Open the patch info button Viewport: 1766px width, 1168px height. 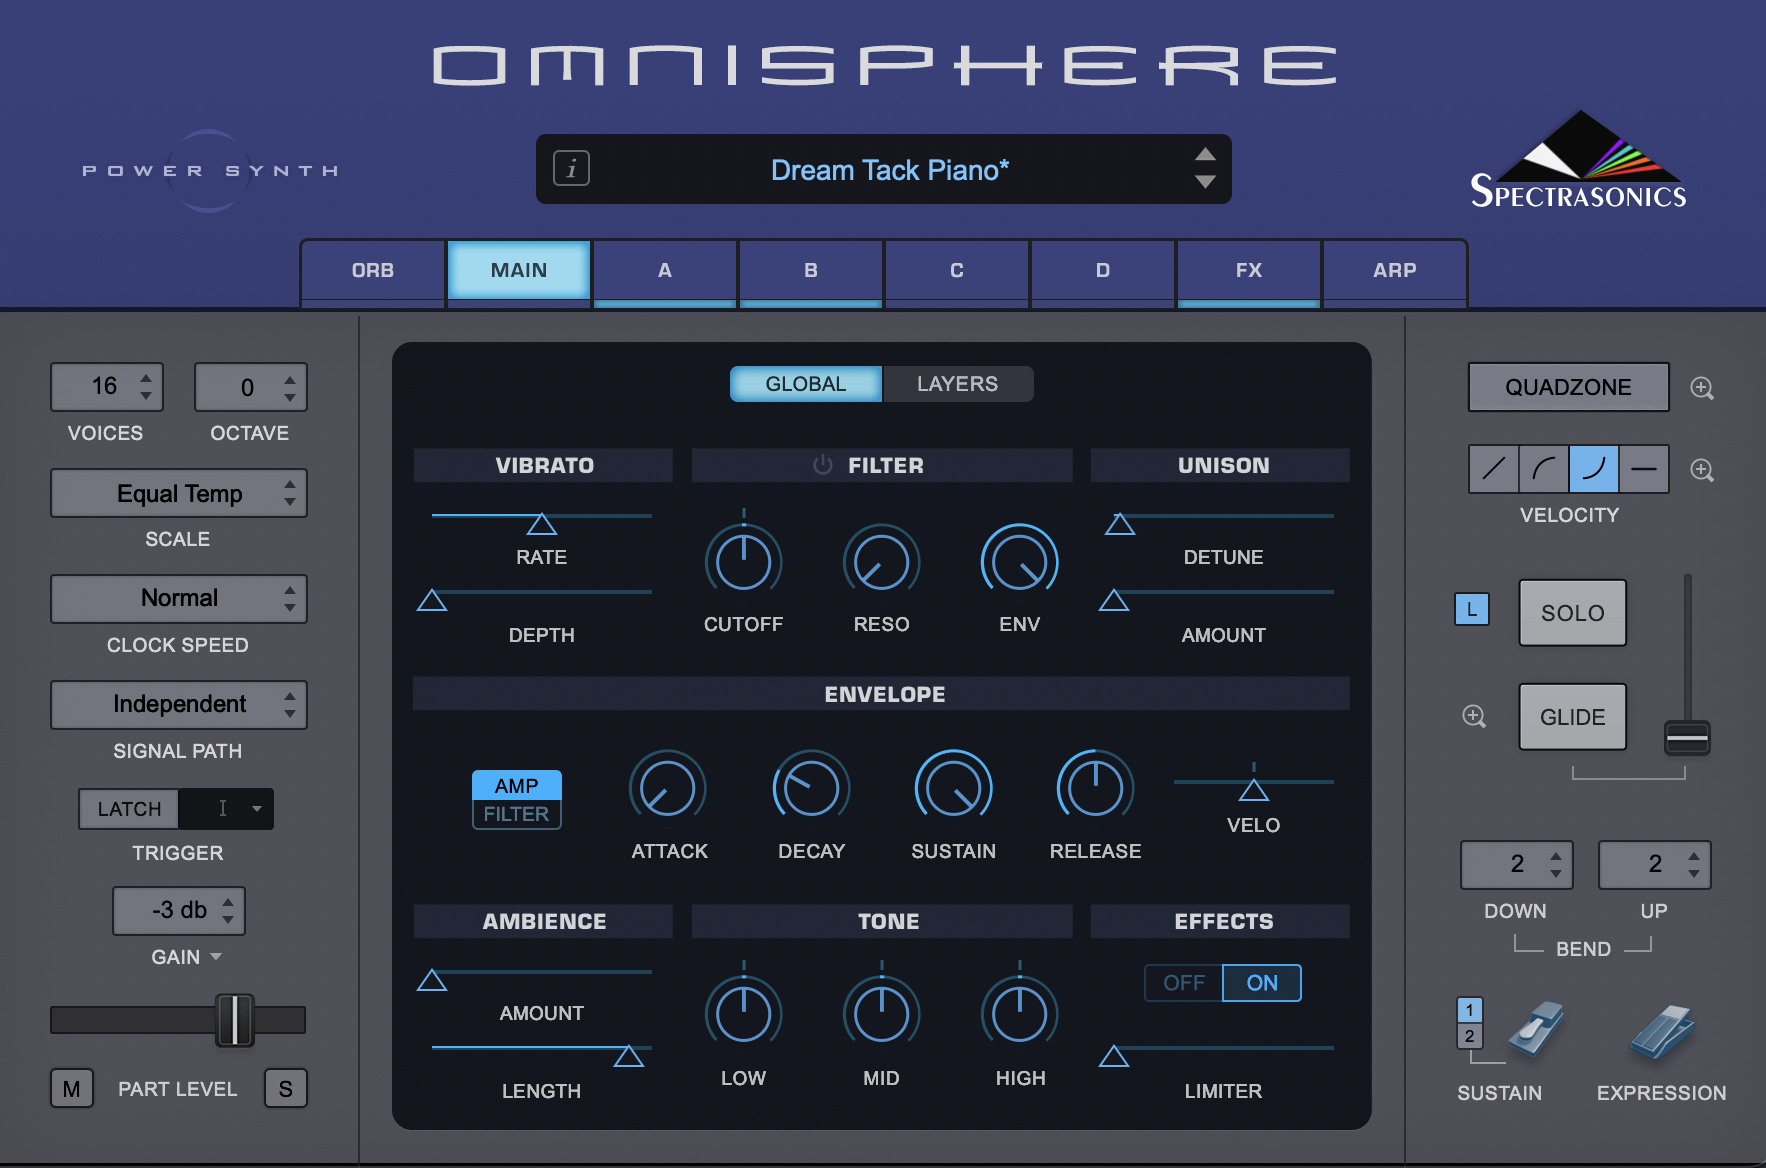click(x=572, y=168)
